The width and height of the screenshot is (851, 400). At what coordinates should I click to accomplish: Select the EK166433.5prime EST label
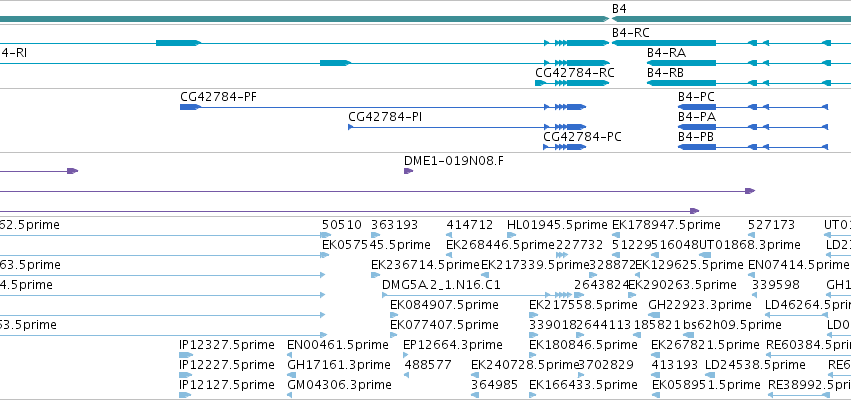583,385
